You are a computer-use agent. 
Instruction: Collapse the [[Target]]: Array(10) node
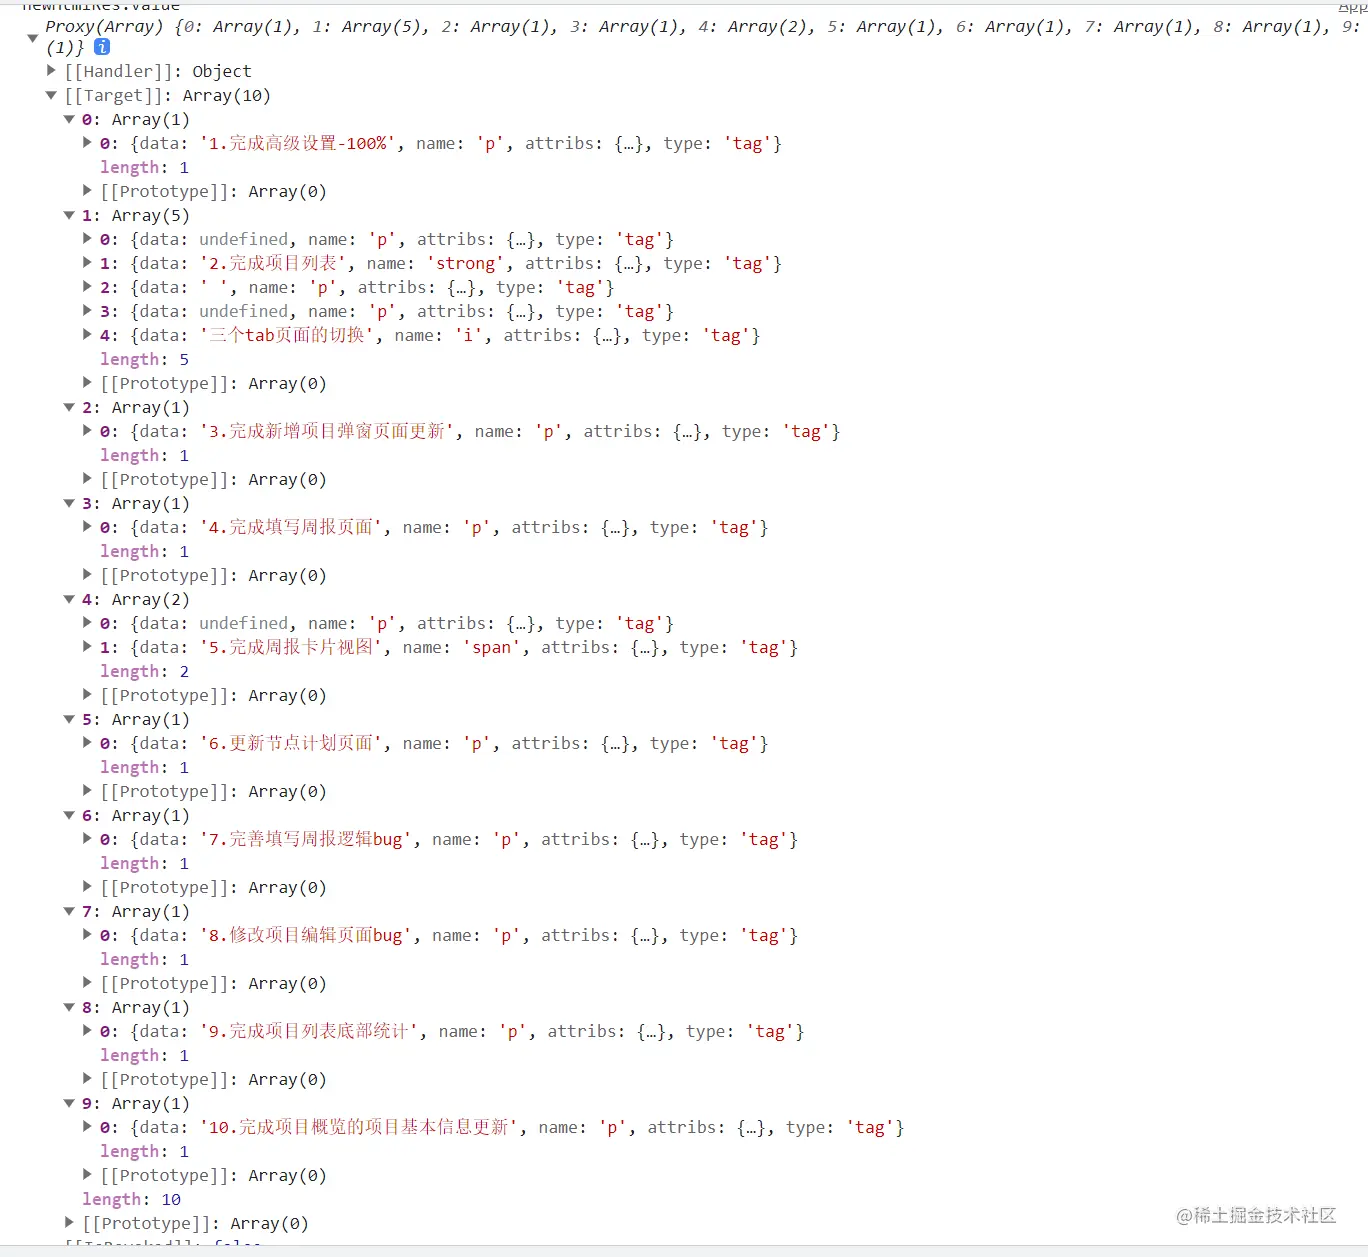(51, 95)
